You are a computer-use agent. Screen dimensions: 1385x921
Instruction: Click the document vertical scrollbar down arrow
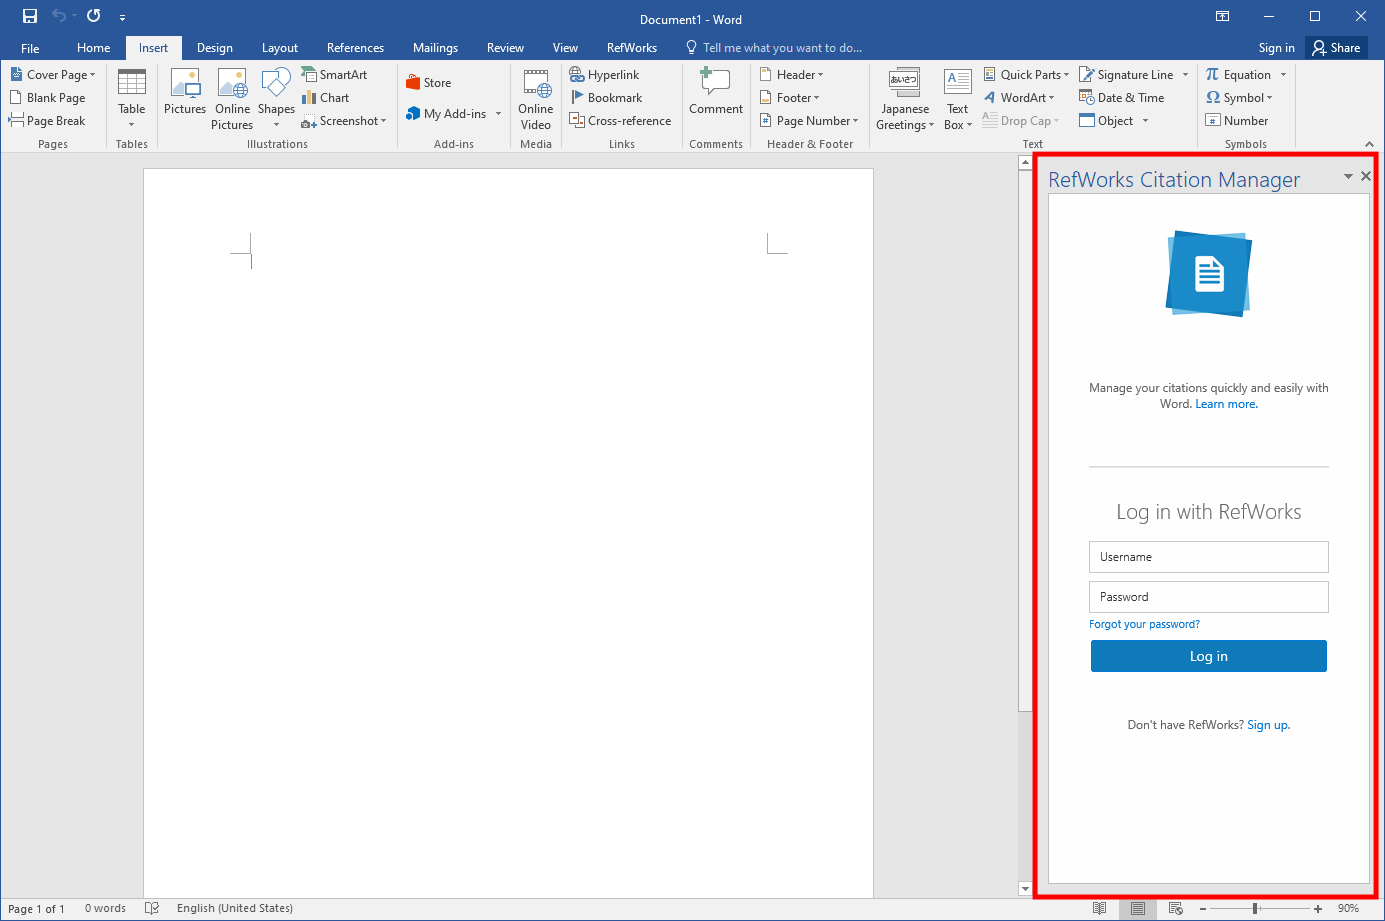tap(1025, 888)
